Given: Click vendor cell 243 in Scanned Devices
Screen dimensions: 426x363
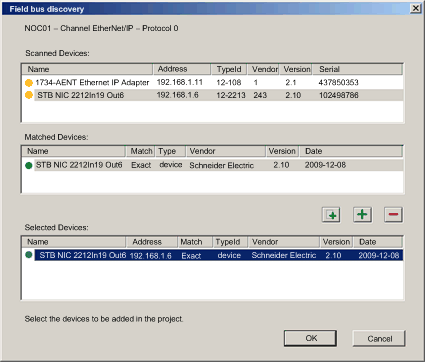Looking at the screenshot, I should 260,95.
